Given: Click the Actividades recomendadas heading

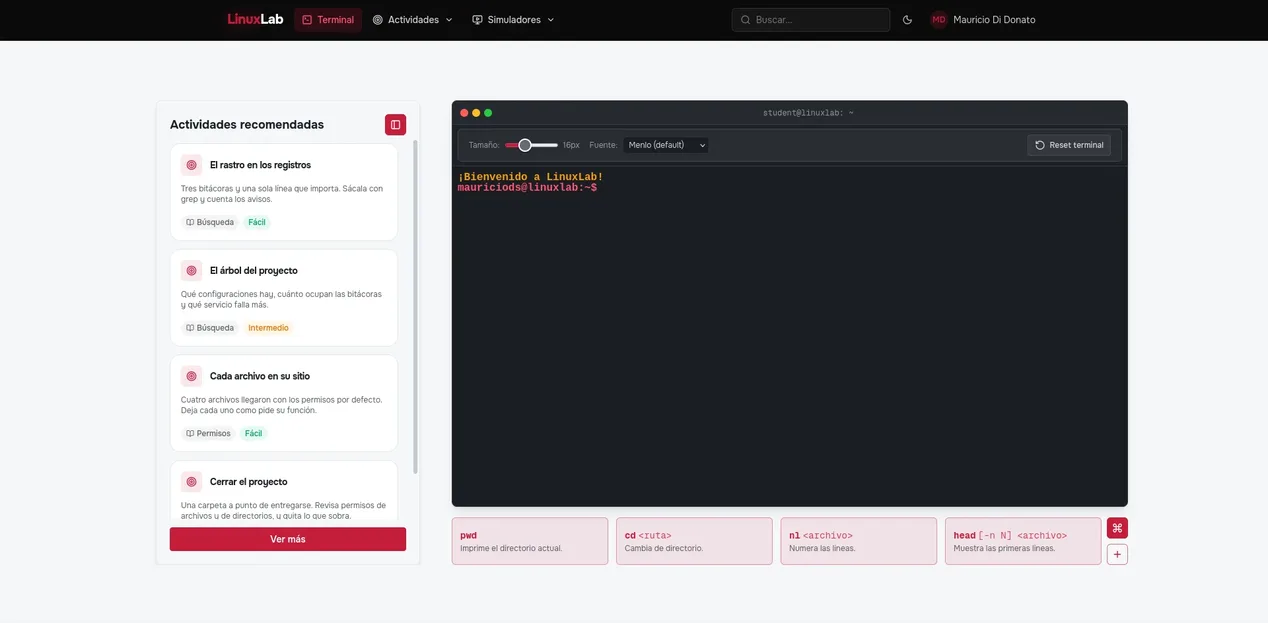Looking at the screenshot, I should 247,125.
